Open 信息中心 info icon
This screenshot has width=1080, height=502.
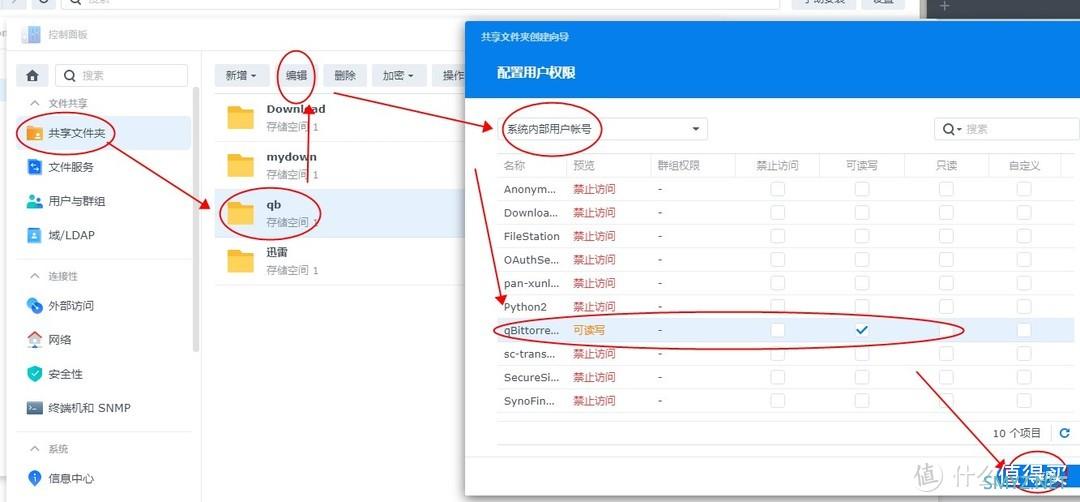pos(34,478)
